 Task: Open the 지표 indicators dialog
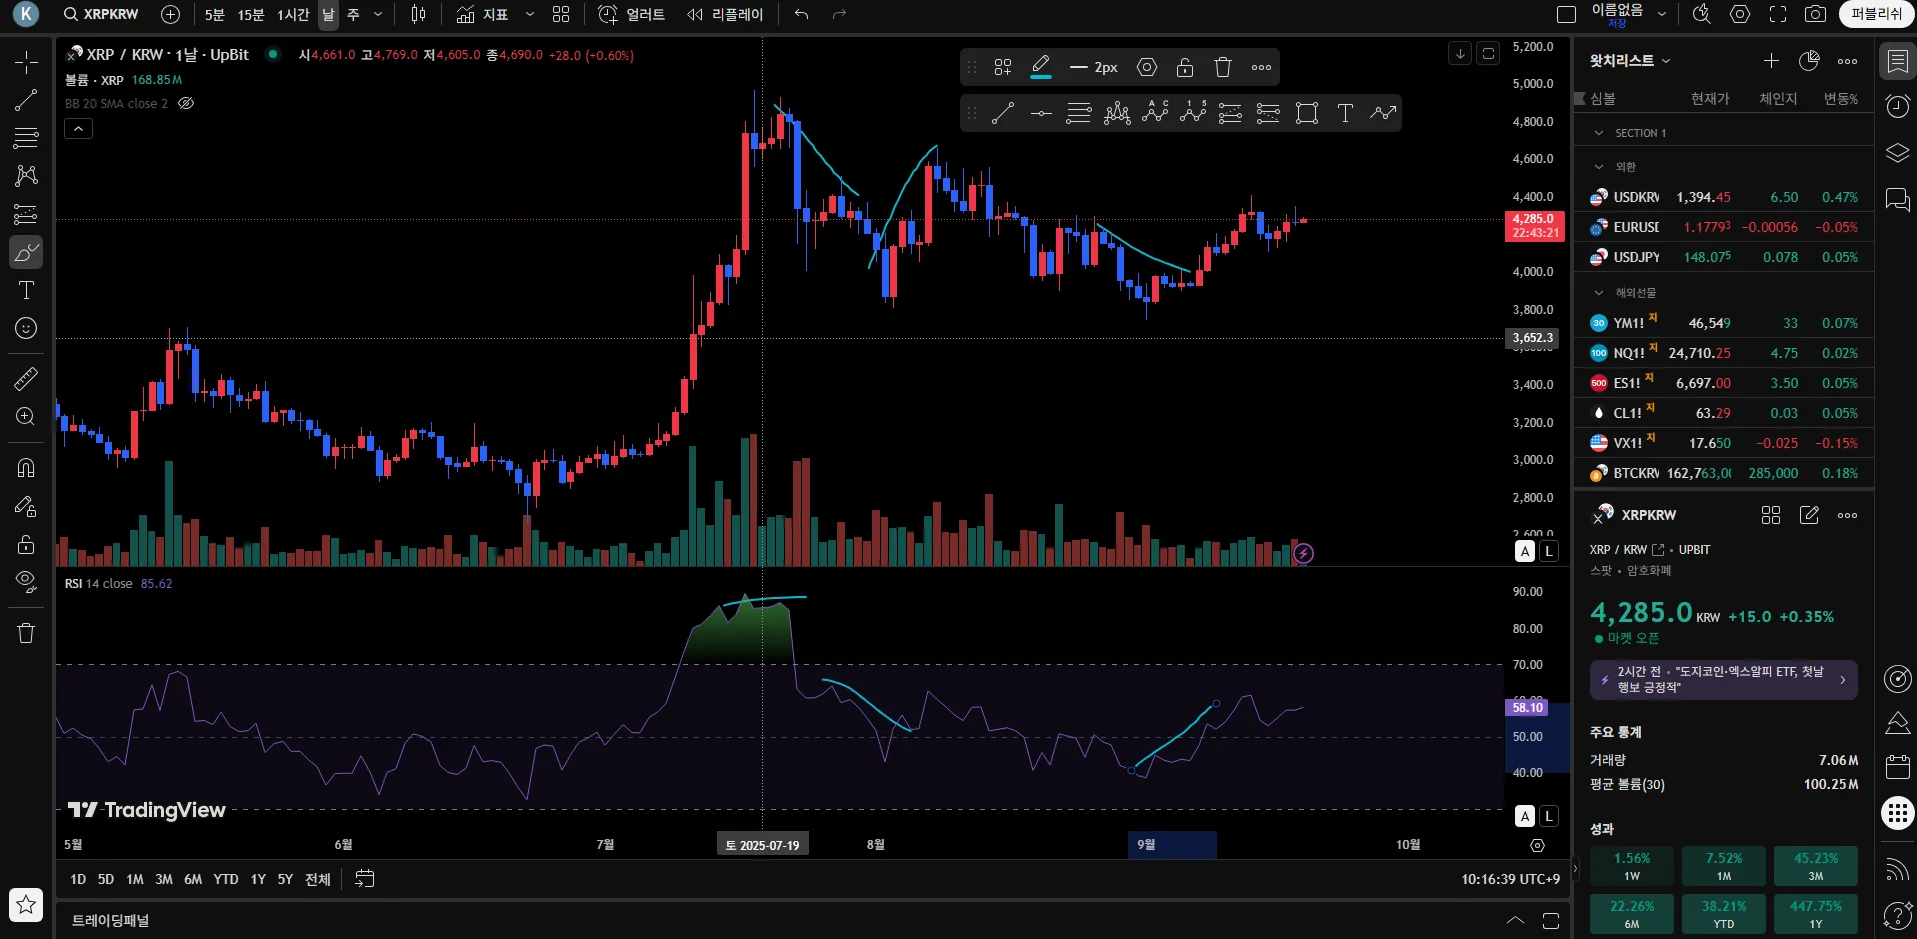(482, 14)
